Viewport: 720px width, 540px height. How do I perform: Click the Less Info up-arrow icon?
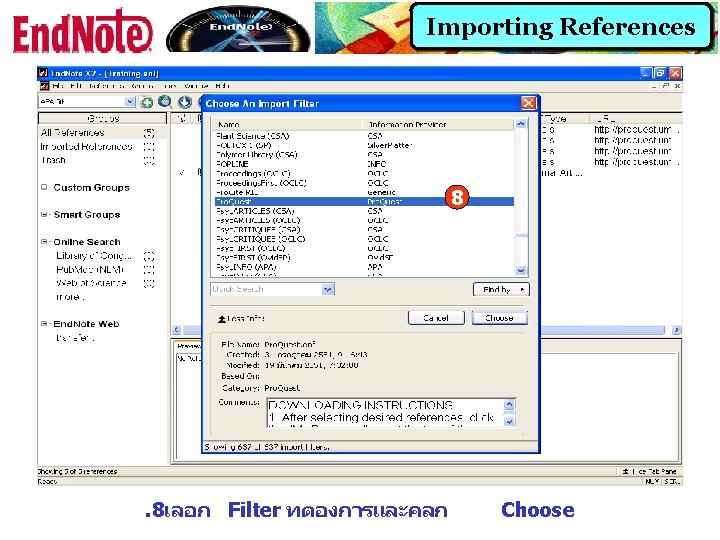point(222,319)
